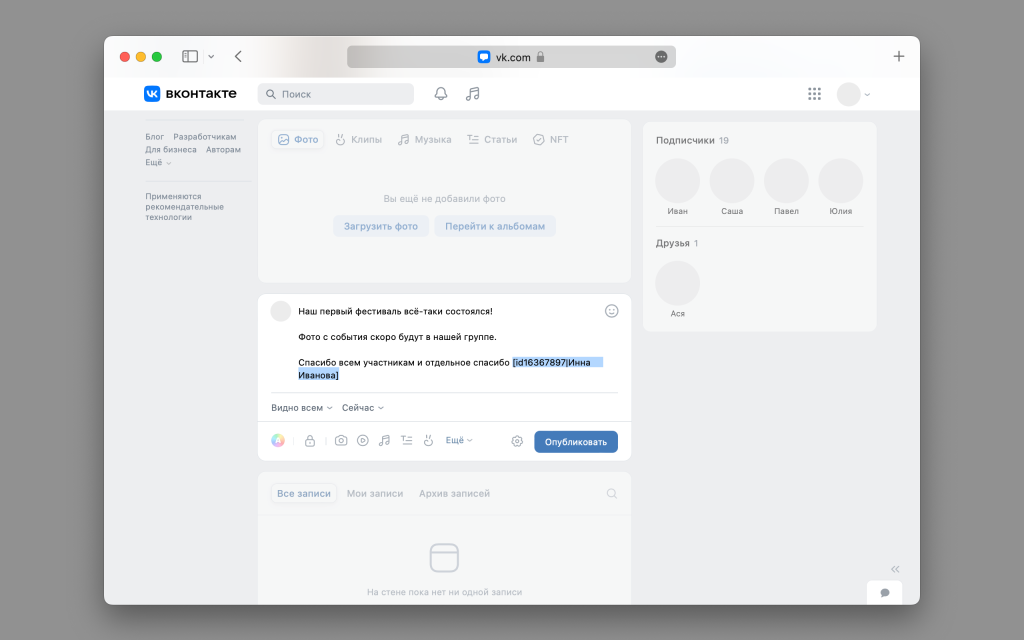This screenshot has height=640, width=1024.
Task: Click the 'Поиск' search field
Action: point(336,94)
